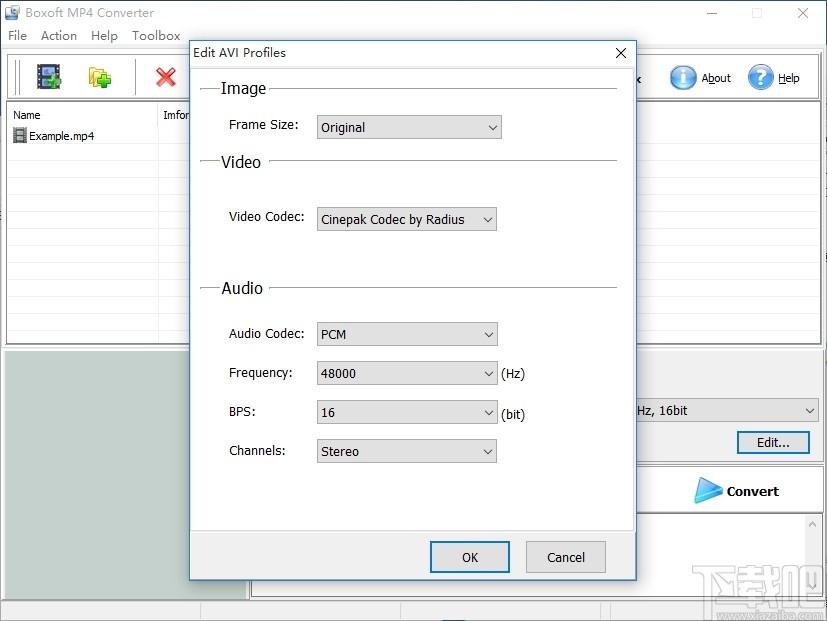Select Example.mp4 in the file list
This screenshot has width=827, height=621.
(61, 136)
